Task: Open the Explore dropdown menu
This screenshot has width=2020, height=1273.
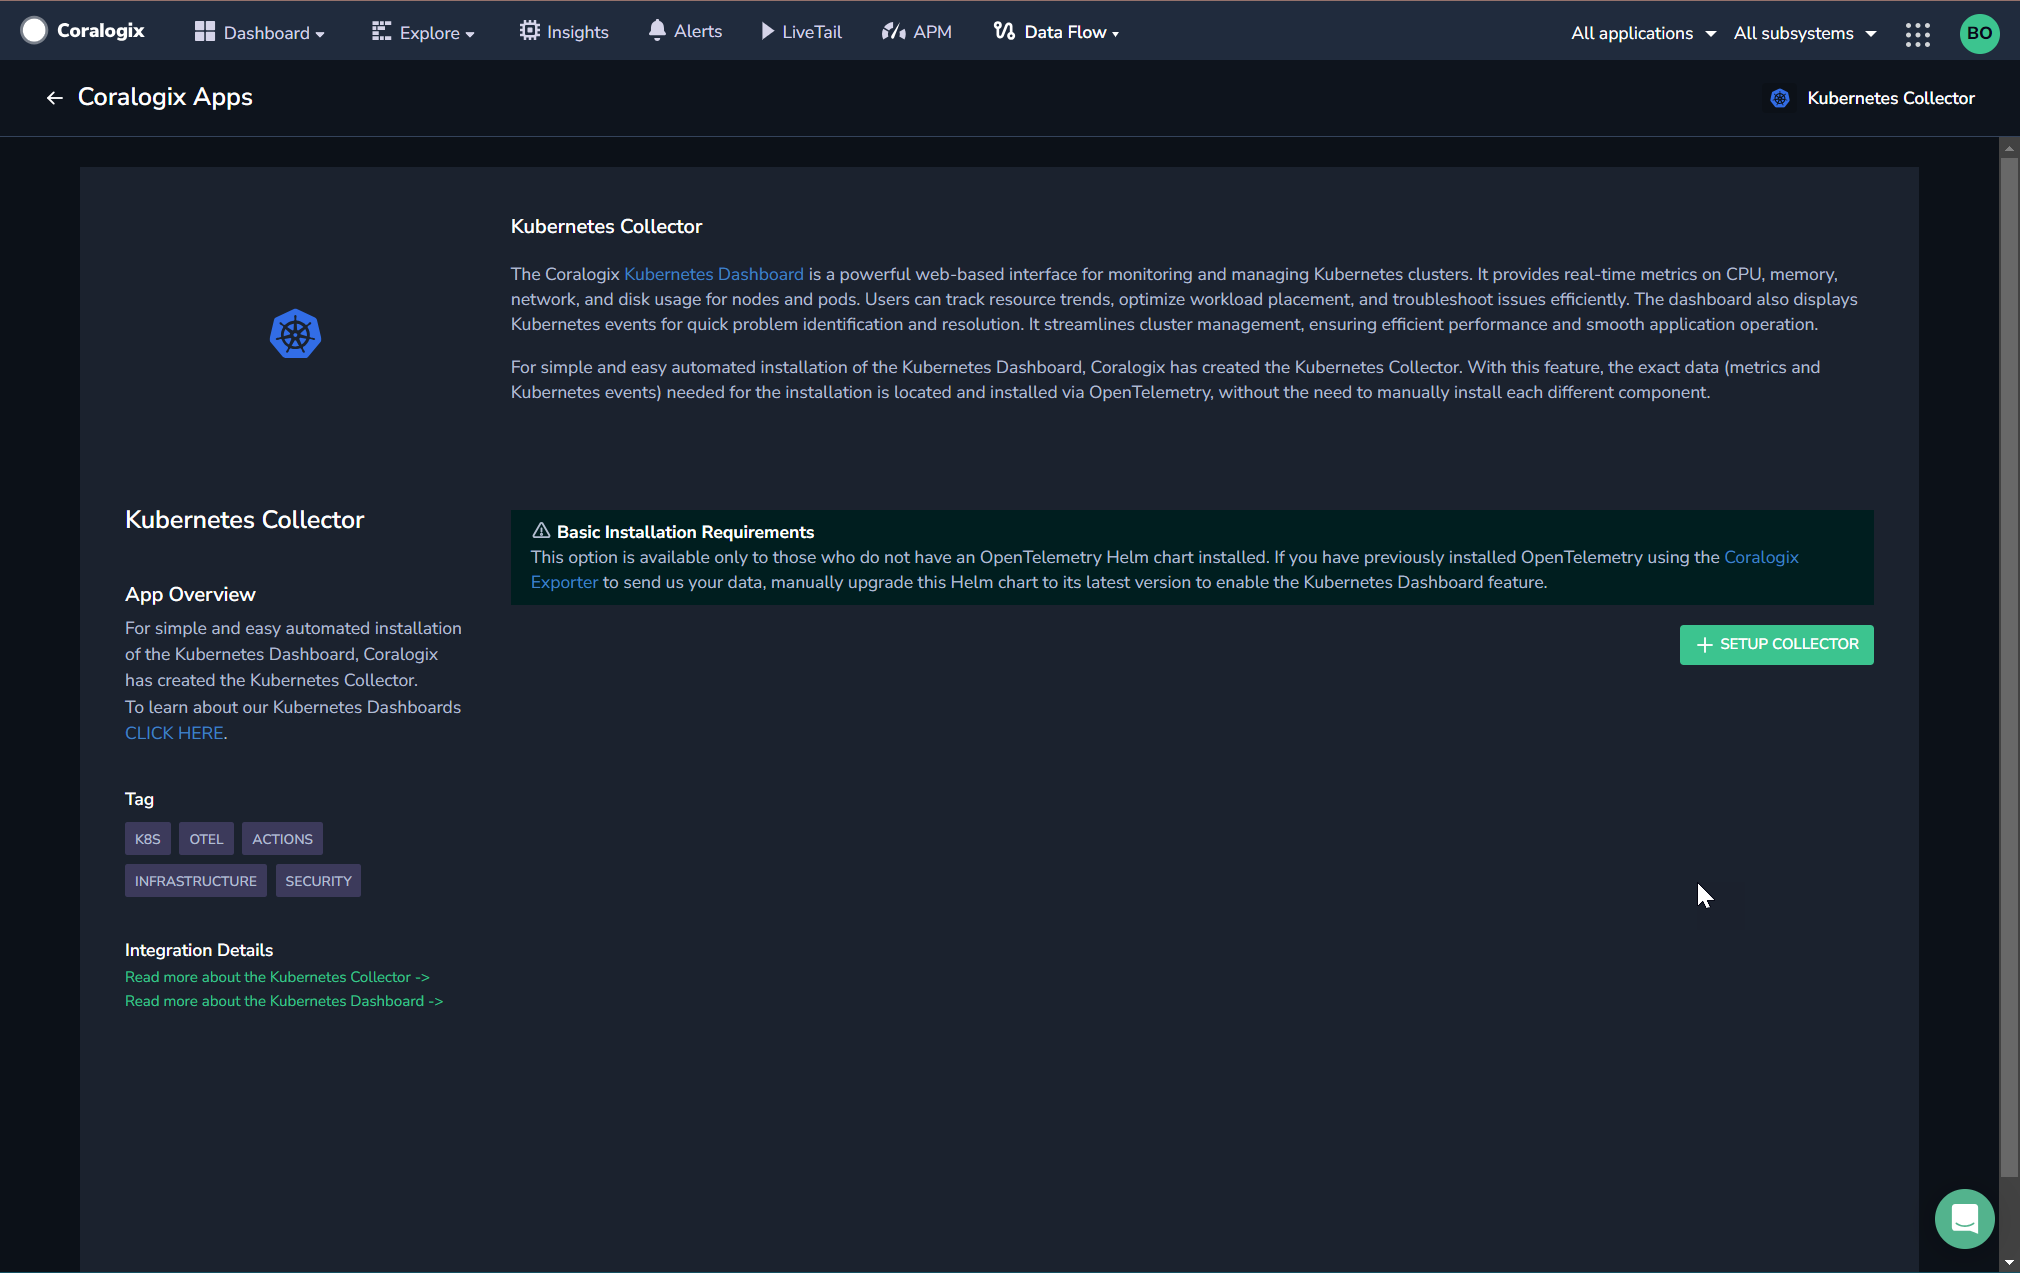Action: tap(423, 32)
